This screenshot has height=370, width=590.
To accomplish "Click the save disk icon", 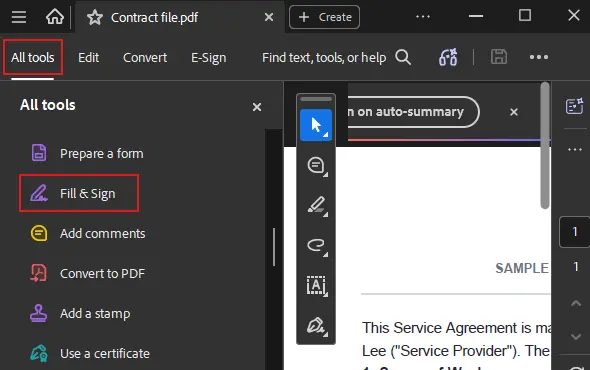I will [499, 57].
